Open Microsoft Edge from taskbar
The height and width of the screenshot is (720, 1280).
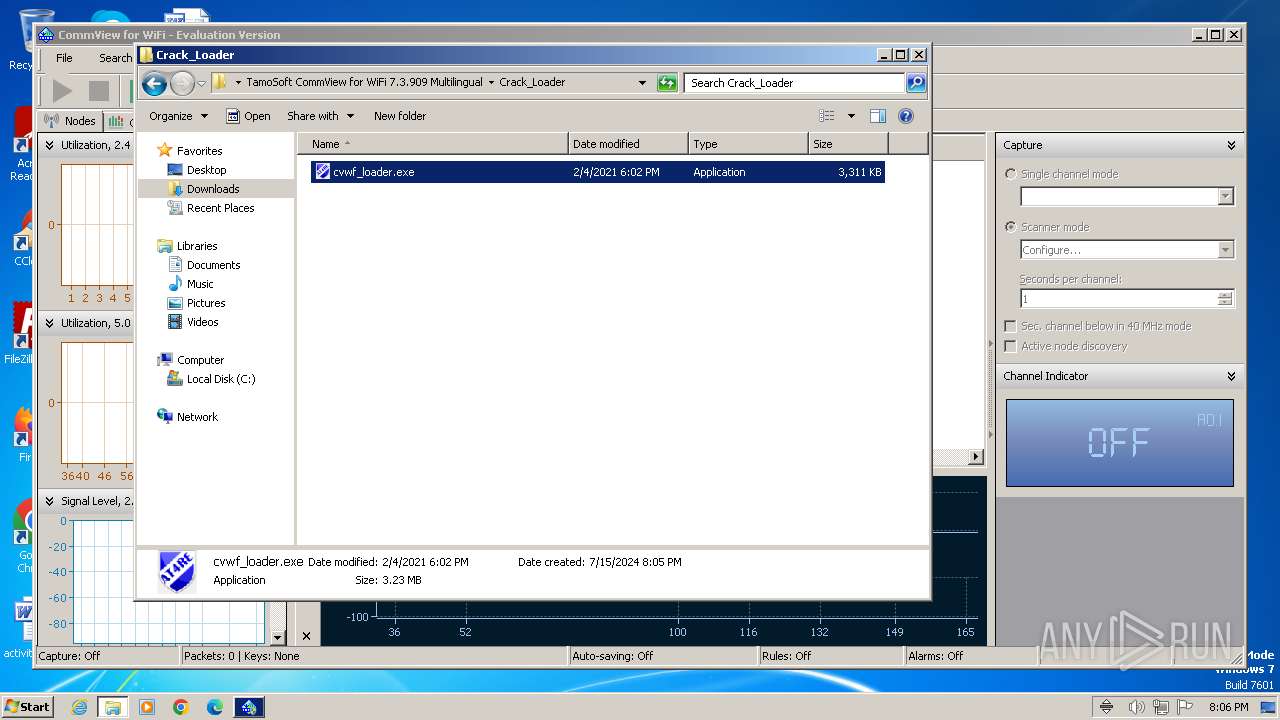[x=215, y=707]
